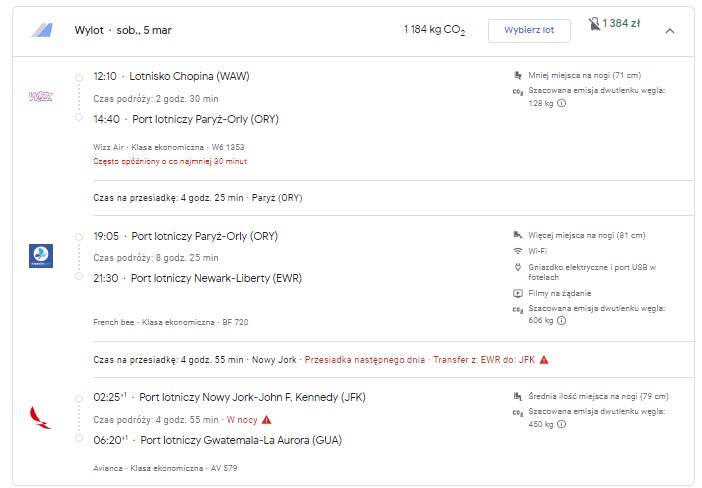Collapse the flight details with the chevron
The width and height of the screenshot is (702, 488).
(x=670, y=31)
